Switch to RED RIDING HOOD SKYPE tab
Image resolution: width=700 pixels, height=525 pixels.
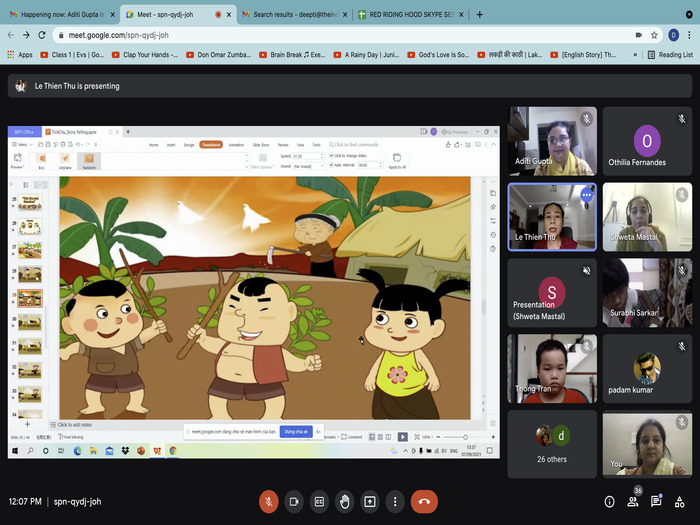coord(411,15)
